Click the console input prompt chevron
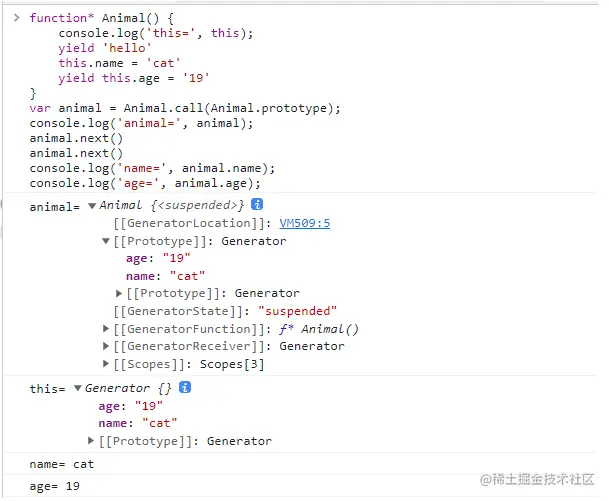Screen dimensions: 609x501 pos(16,17)
